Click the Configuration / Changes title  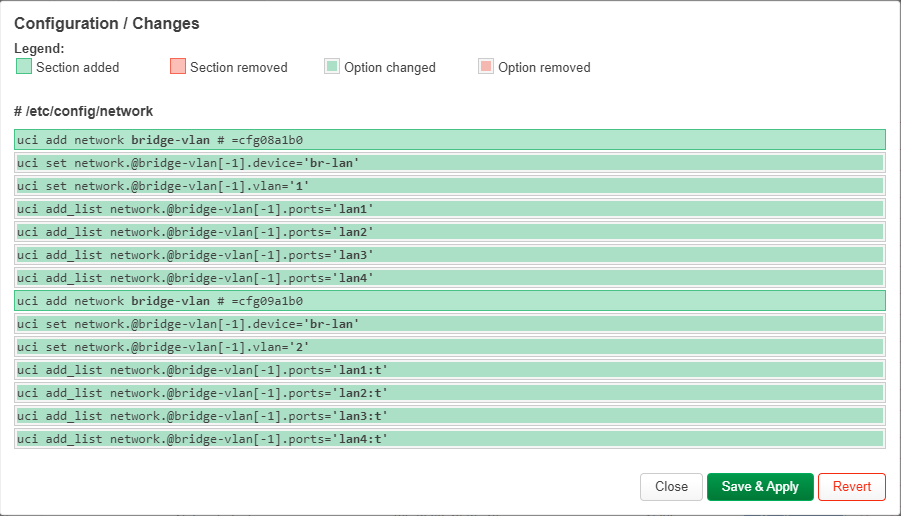(107, 24)
